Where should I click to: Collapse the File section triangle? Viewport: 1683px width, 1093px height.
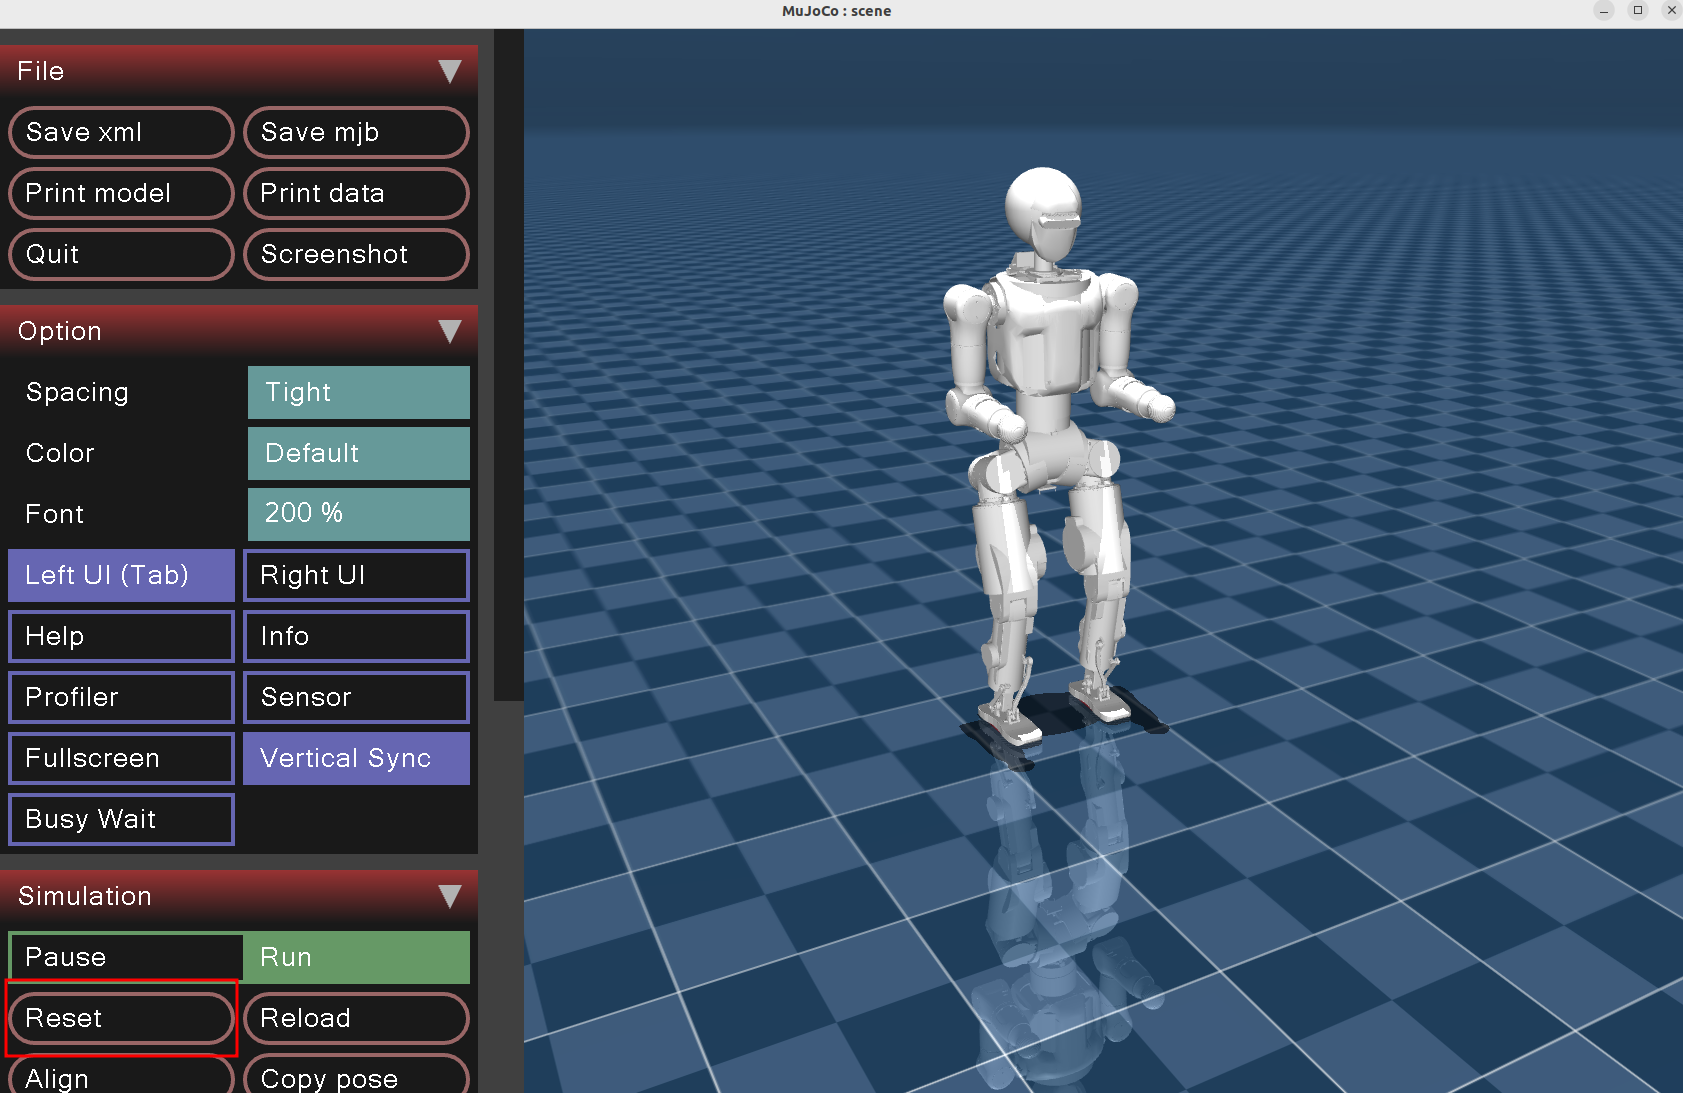click(x=450, y=71)
